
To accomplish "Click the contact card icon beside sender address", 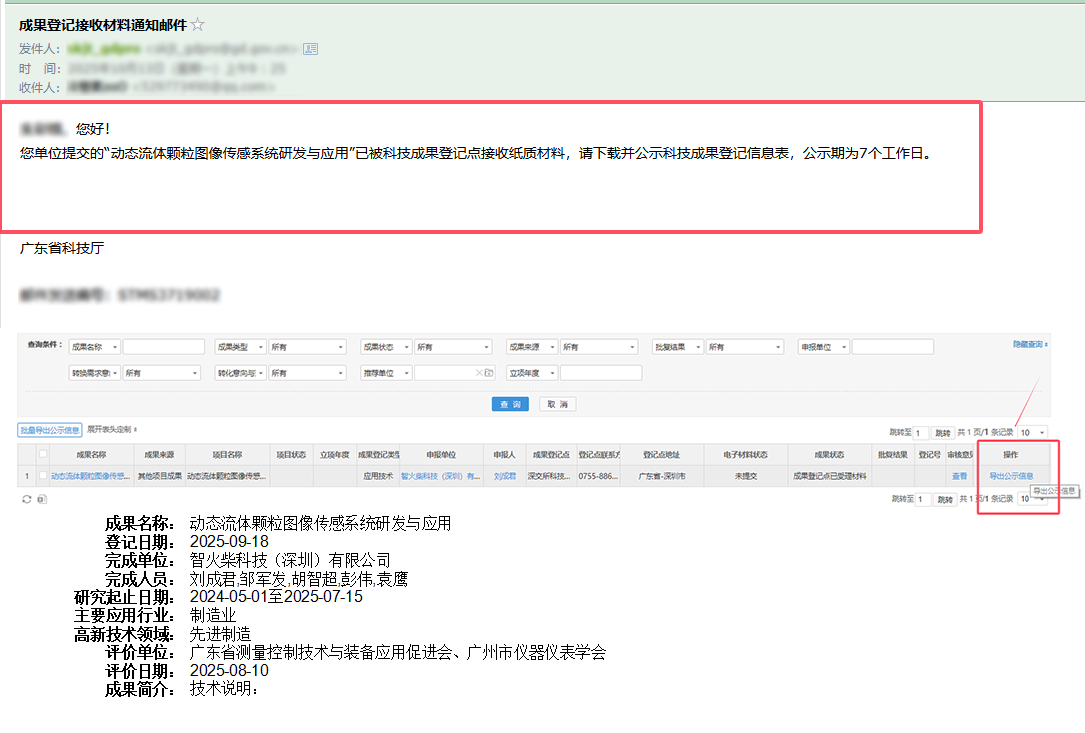I will [x=309, y=48].
